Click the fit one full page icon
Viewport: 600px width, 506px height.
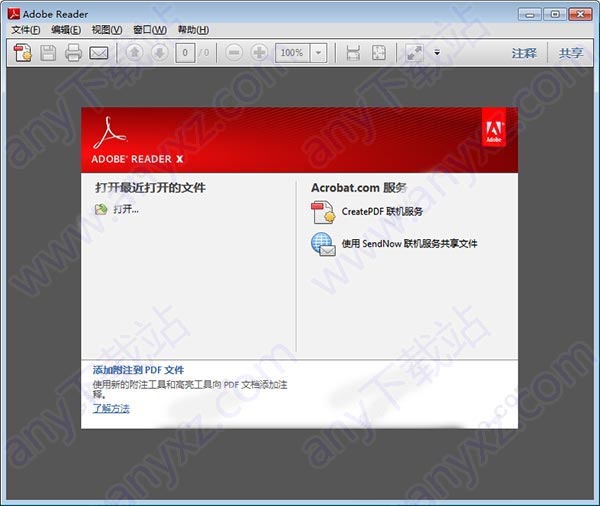(378, 52)
